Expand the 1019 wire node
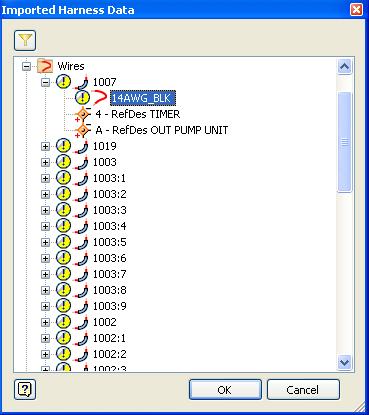 [x=45, y=146]
